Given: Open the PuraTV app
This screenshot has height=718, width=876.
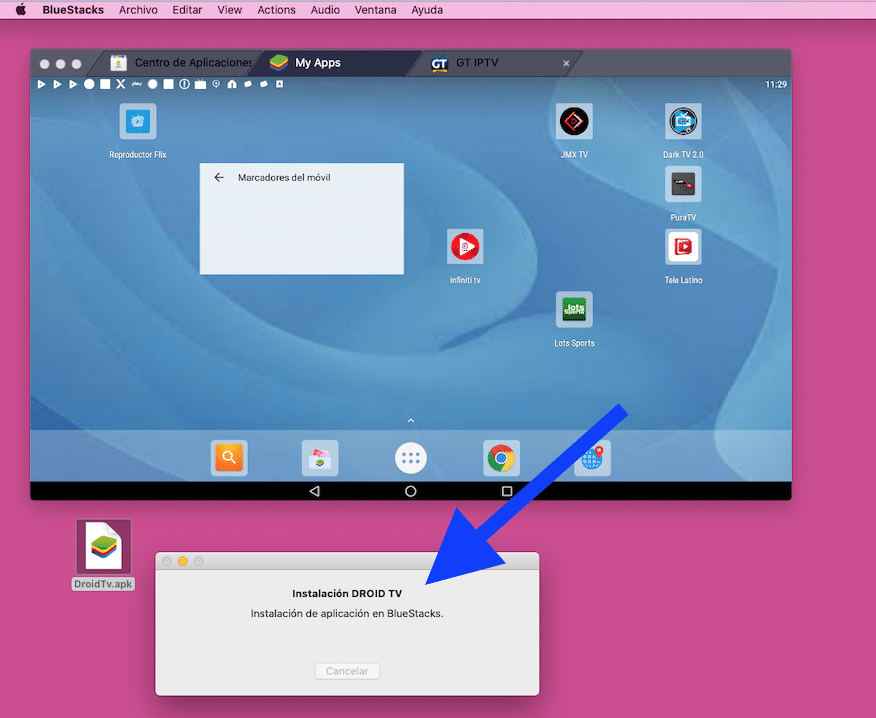Looking at the screenshot, I should (x=683, y=185).
